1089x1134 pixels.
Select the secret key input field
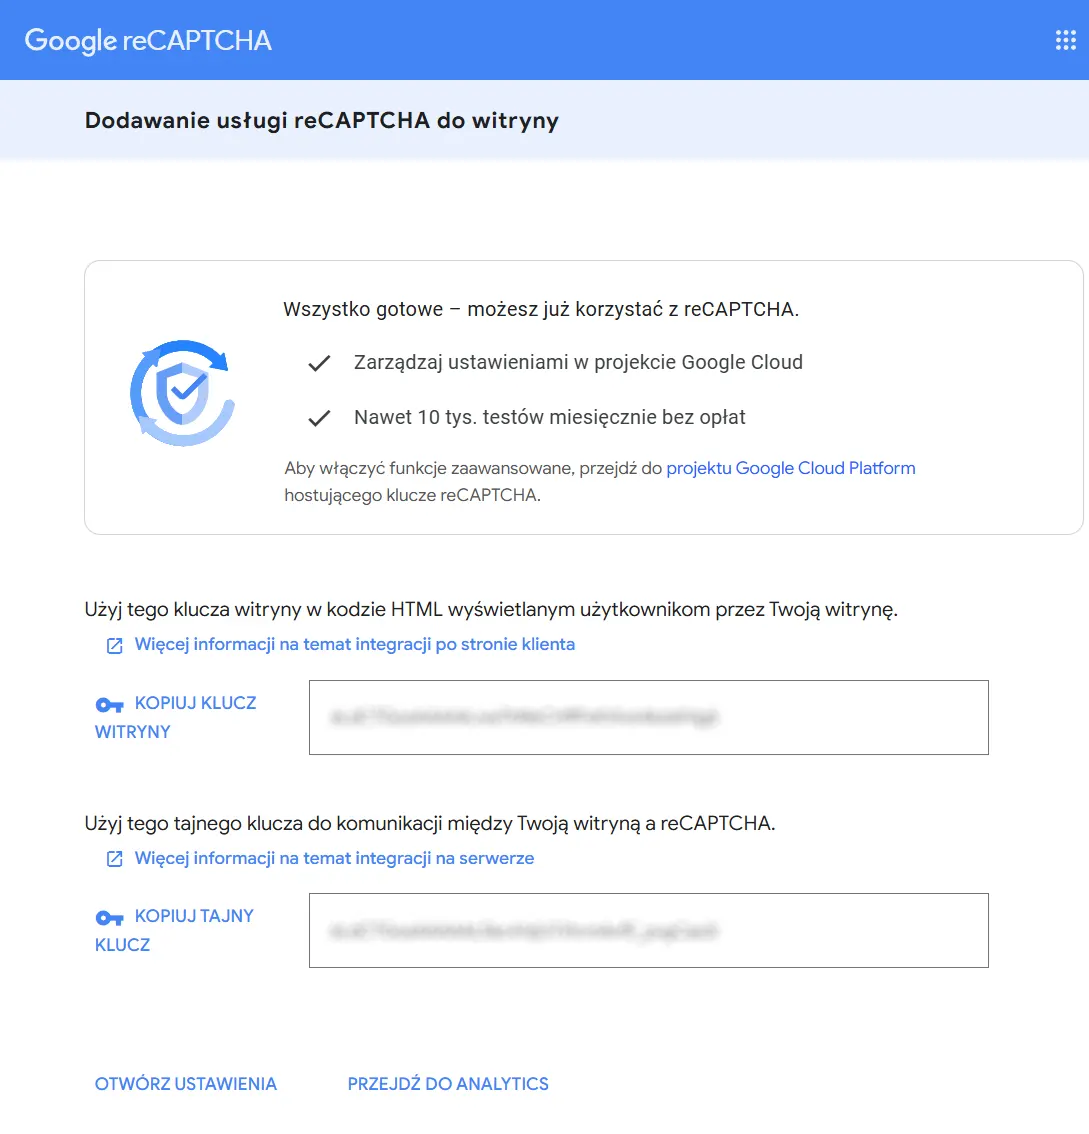point(648,930)
